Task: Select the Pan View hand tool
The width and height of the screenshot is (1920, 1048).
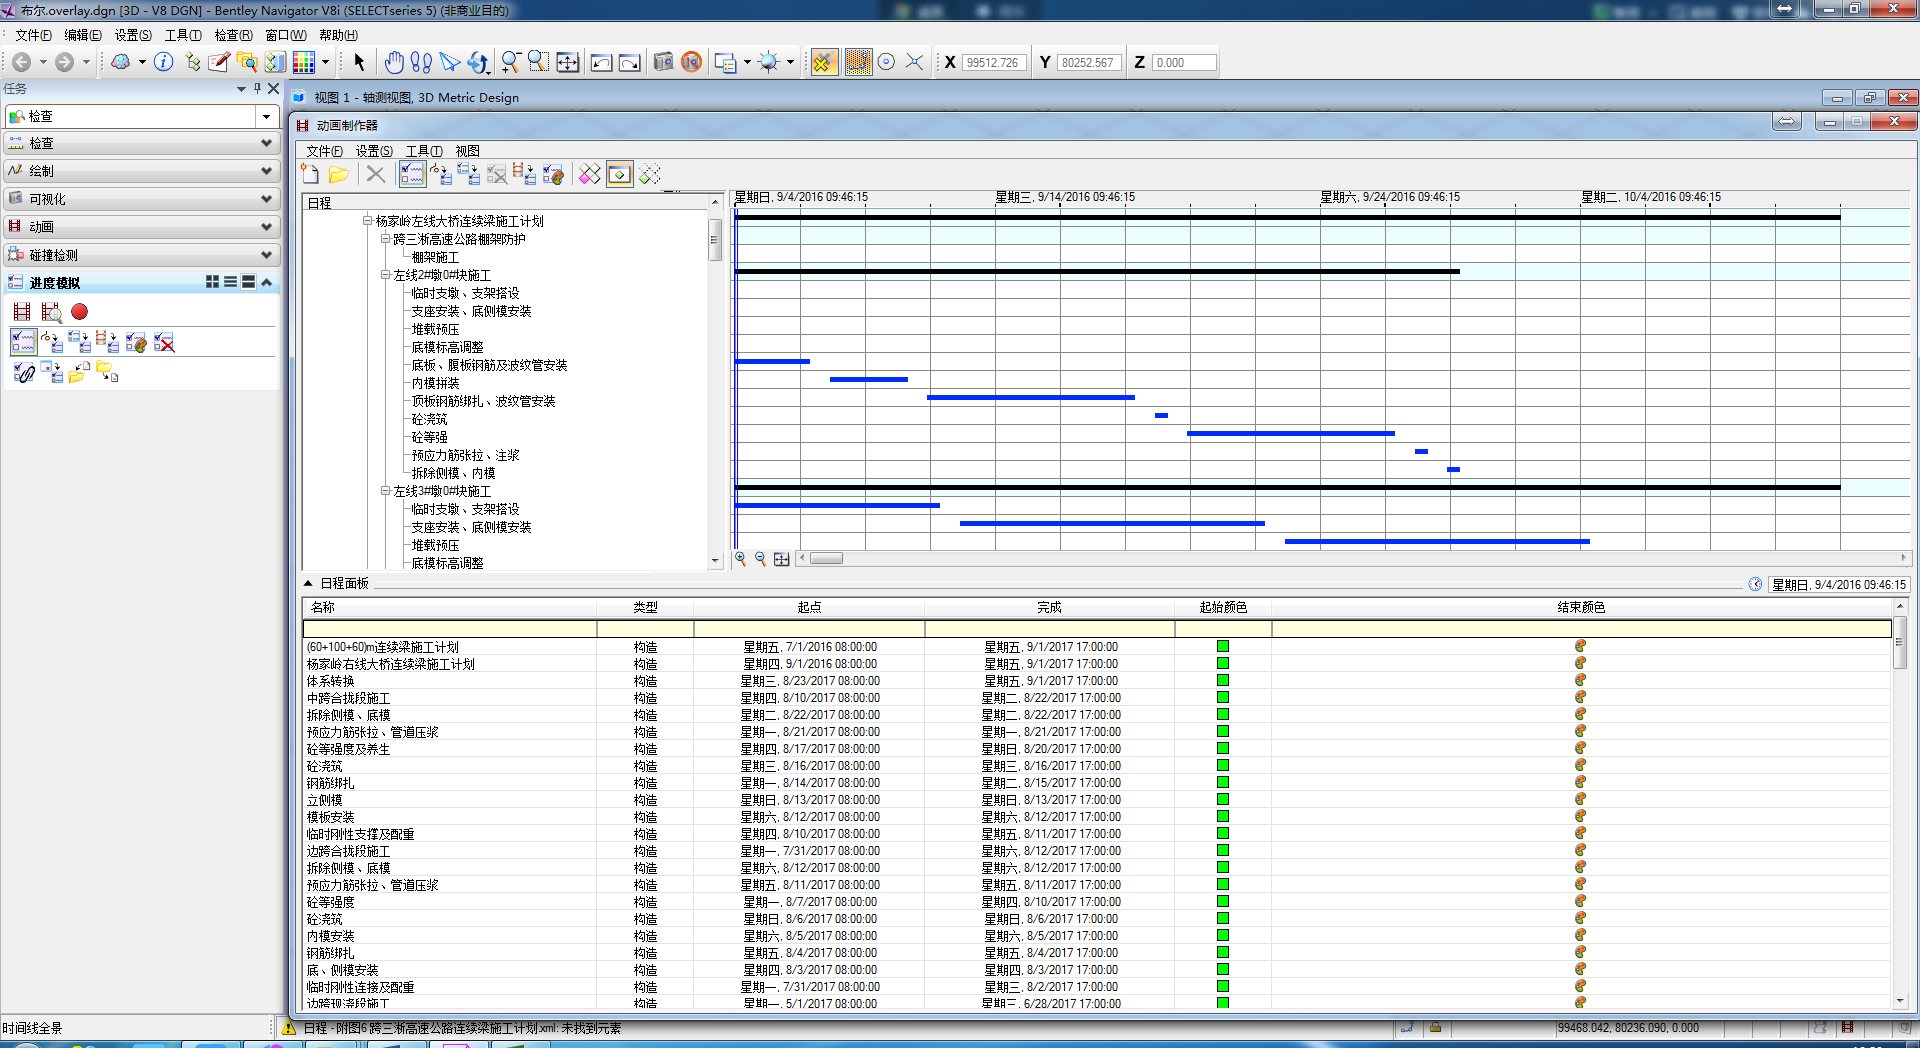Action: (394, 63)
